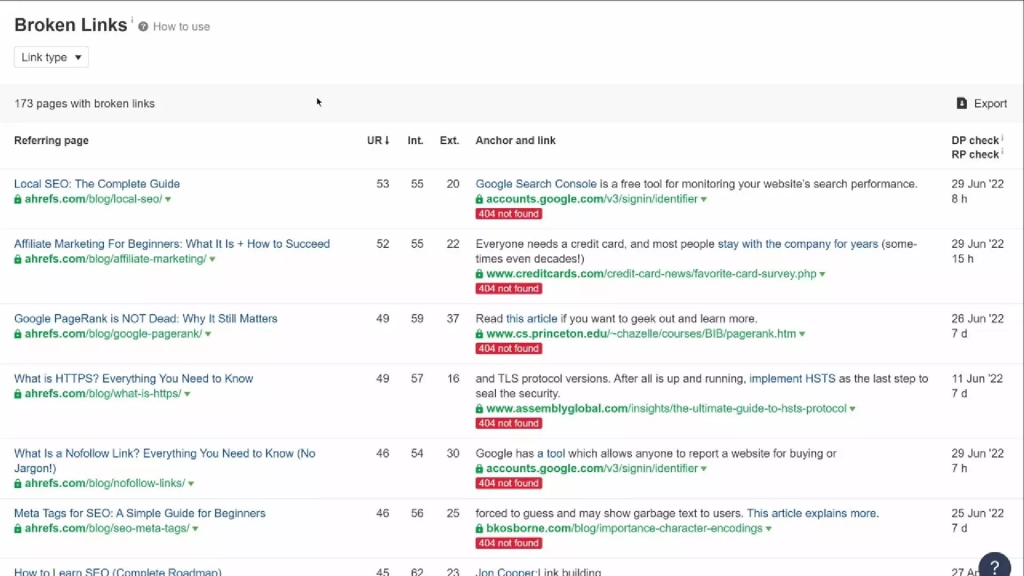The image size is (1024, 576).
Task: Click the padlock icon beside www.creditcards.com link
Action: [x=479, y=274]
